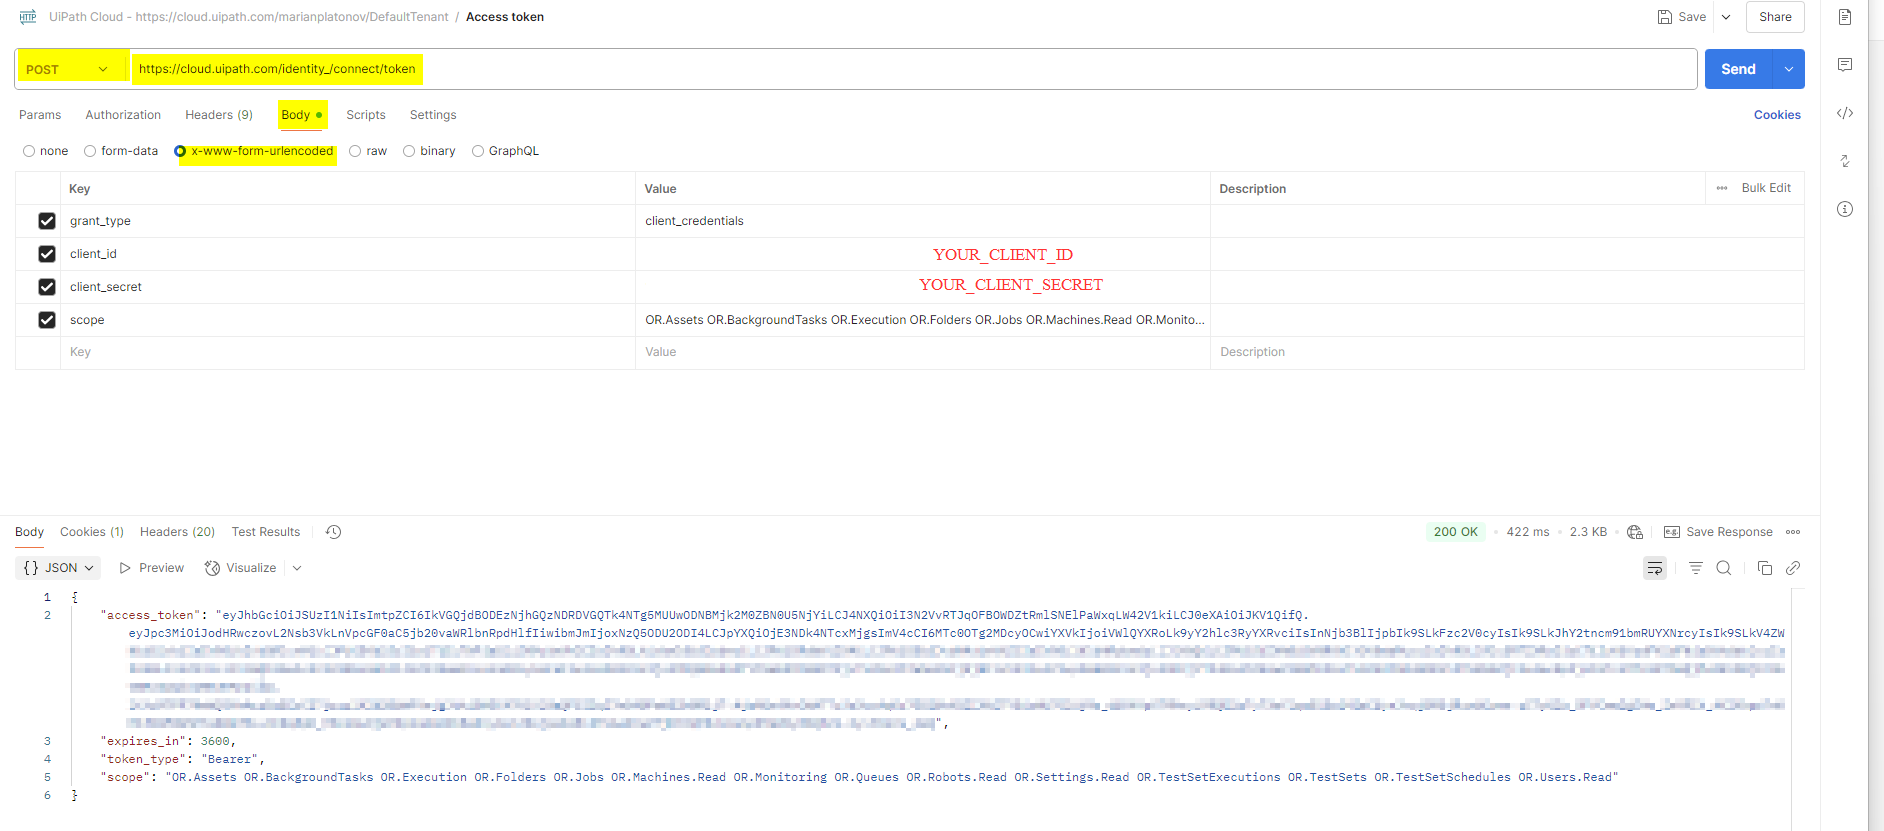The image size is (1884, 831).
Task: Select the response Body tab
Action: [x=29, y=532]
